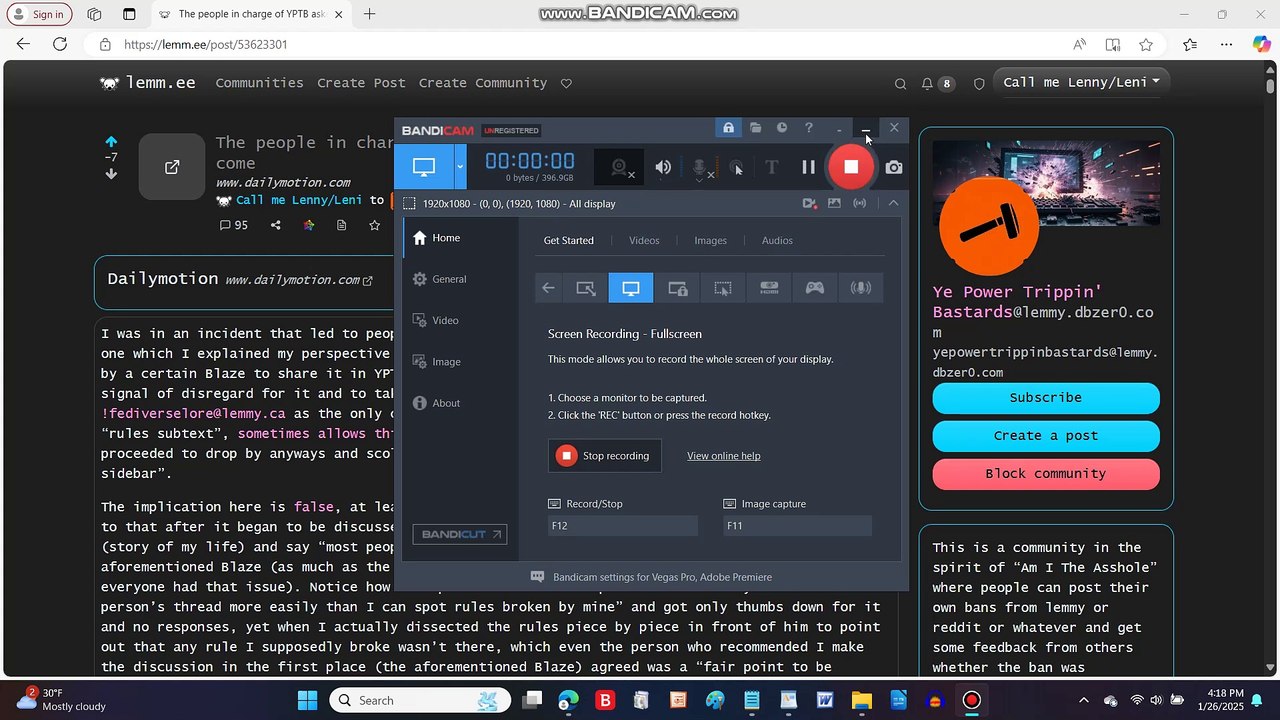Click the back arrow in mode selector

tap(548, 288)
